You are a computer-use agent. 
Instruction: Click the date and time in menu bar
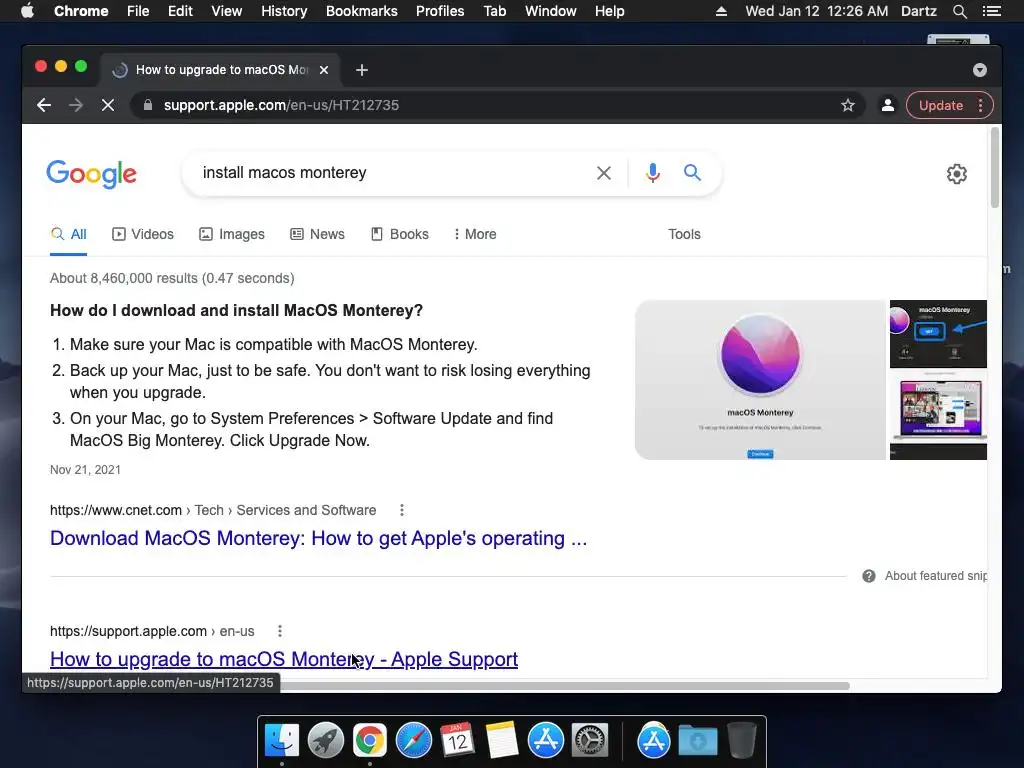click(816, 11)
